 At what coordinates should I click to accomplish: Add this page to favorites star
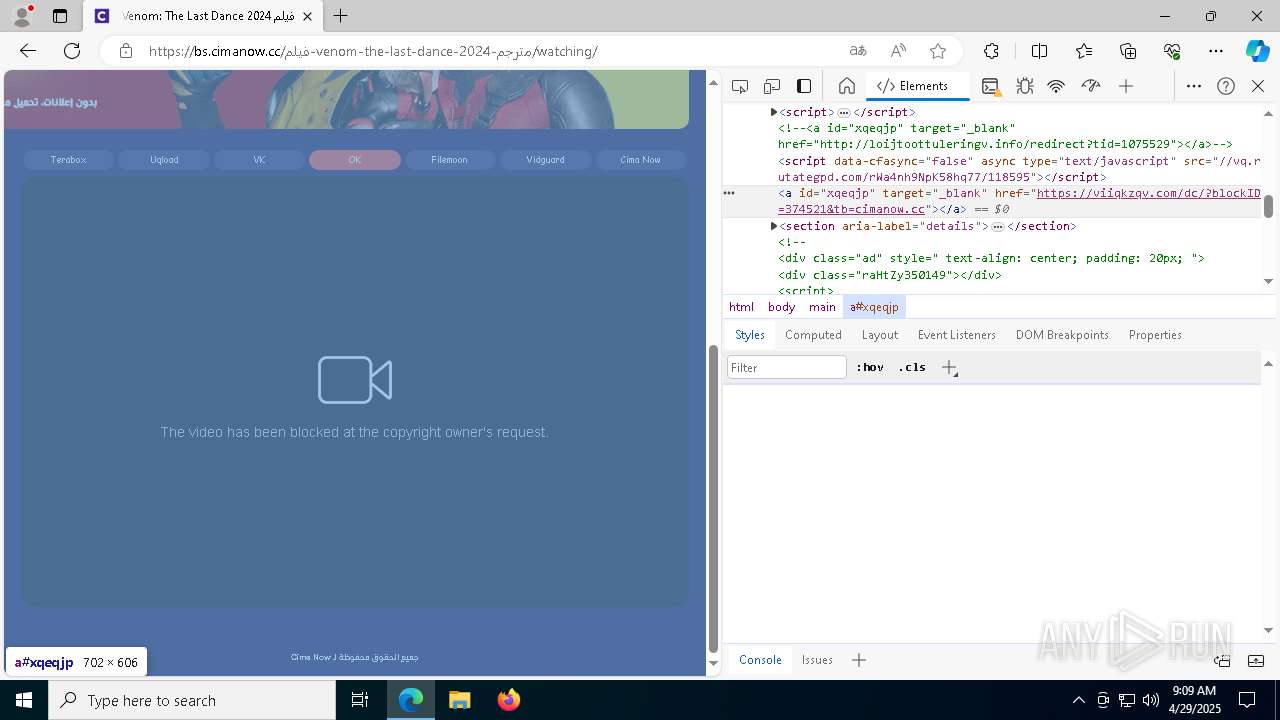[x=938, y=51]
